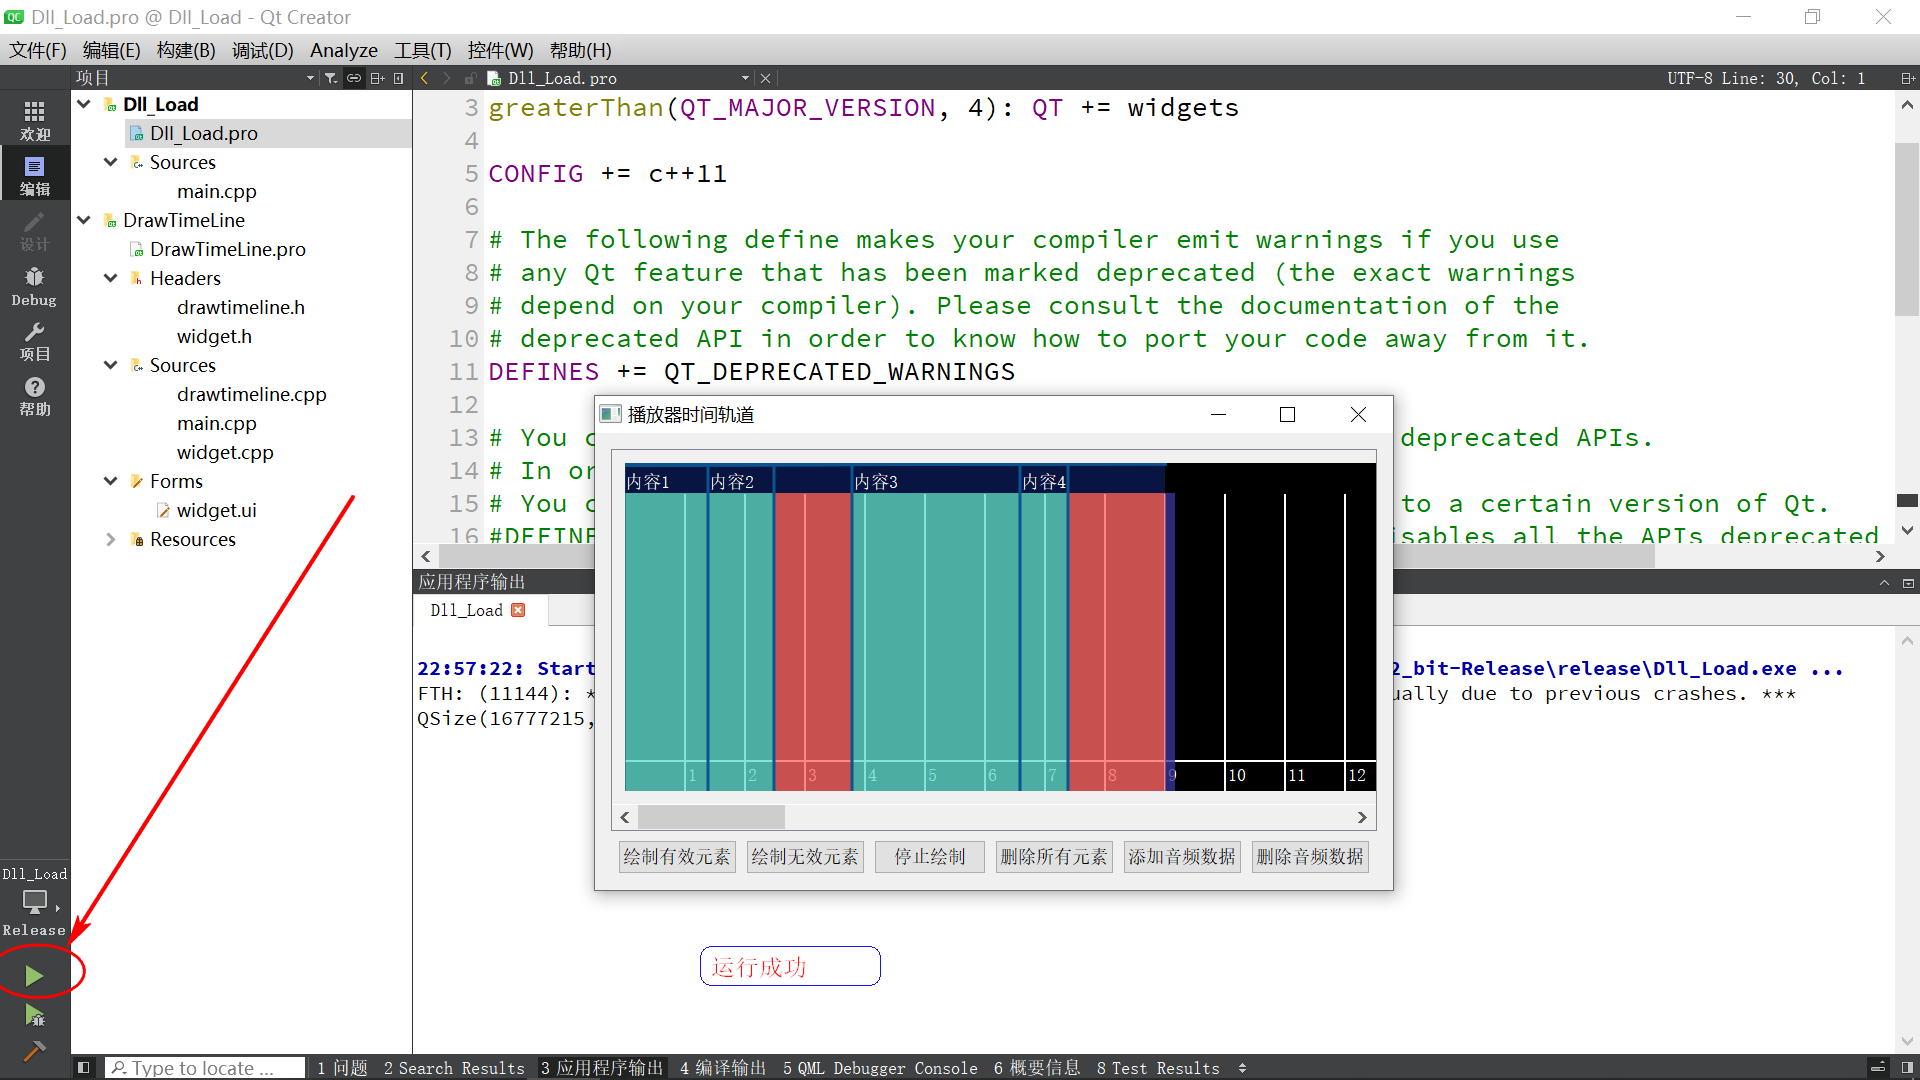This screenshot has height=1080, width=1920.
Task: Collapse the DrawTimeLine project node
Action: pyautogui.click(x=84, y=220)
